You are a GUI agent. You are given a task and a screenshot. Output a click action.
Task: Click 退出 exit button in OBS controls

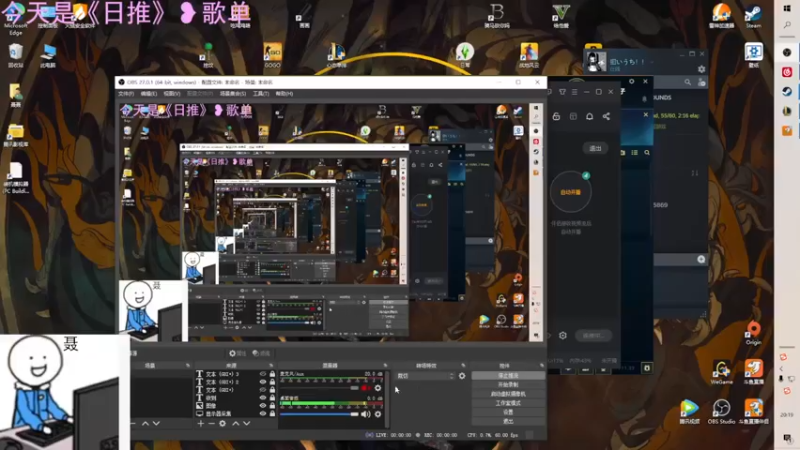pos(508,421)
